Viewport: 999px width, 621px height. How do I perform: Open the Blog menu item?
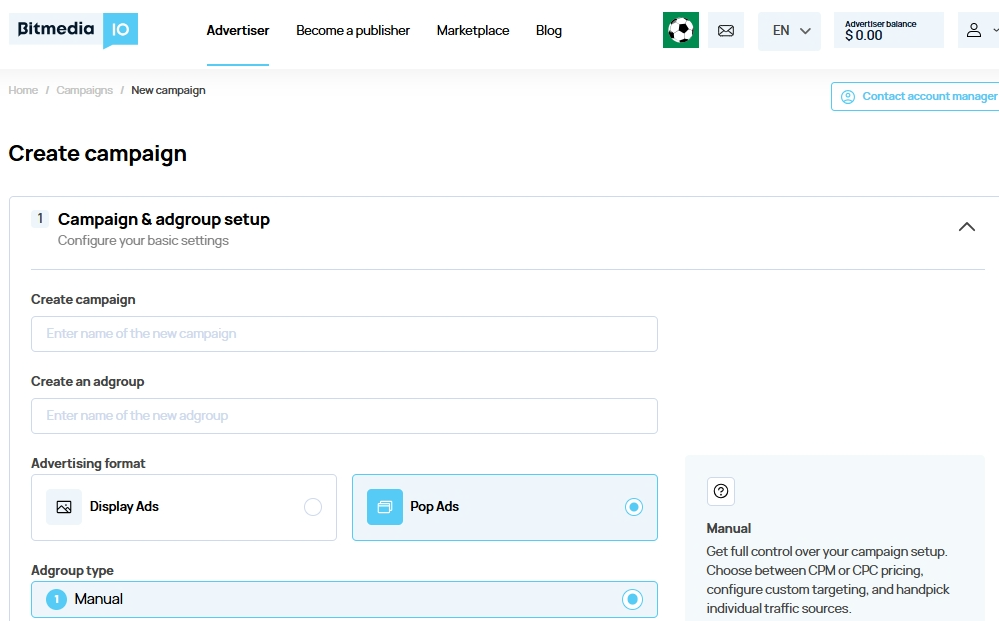pos(549,31)
